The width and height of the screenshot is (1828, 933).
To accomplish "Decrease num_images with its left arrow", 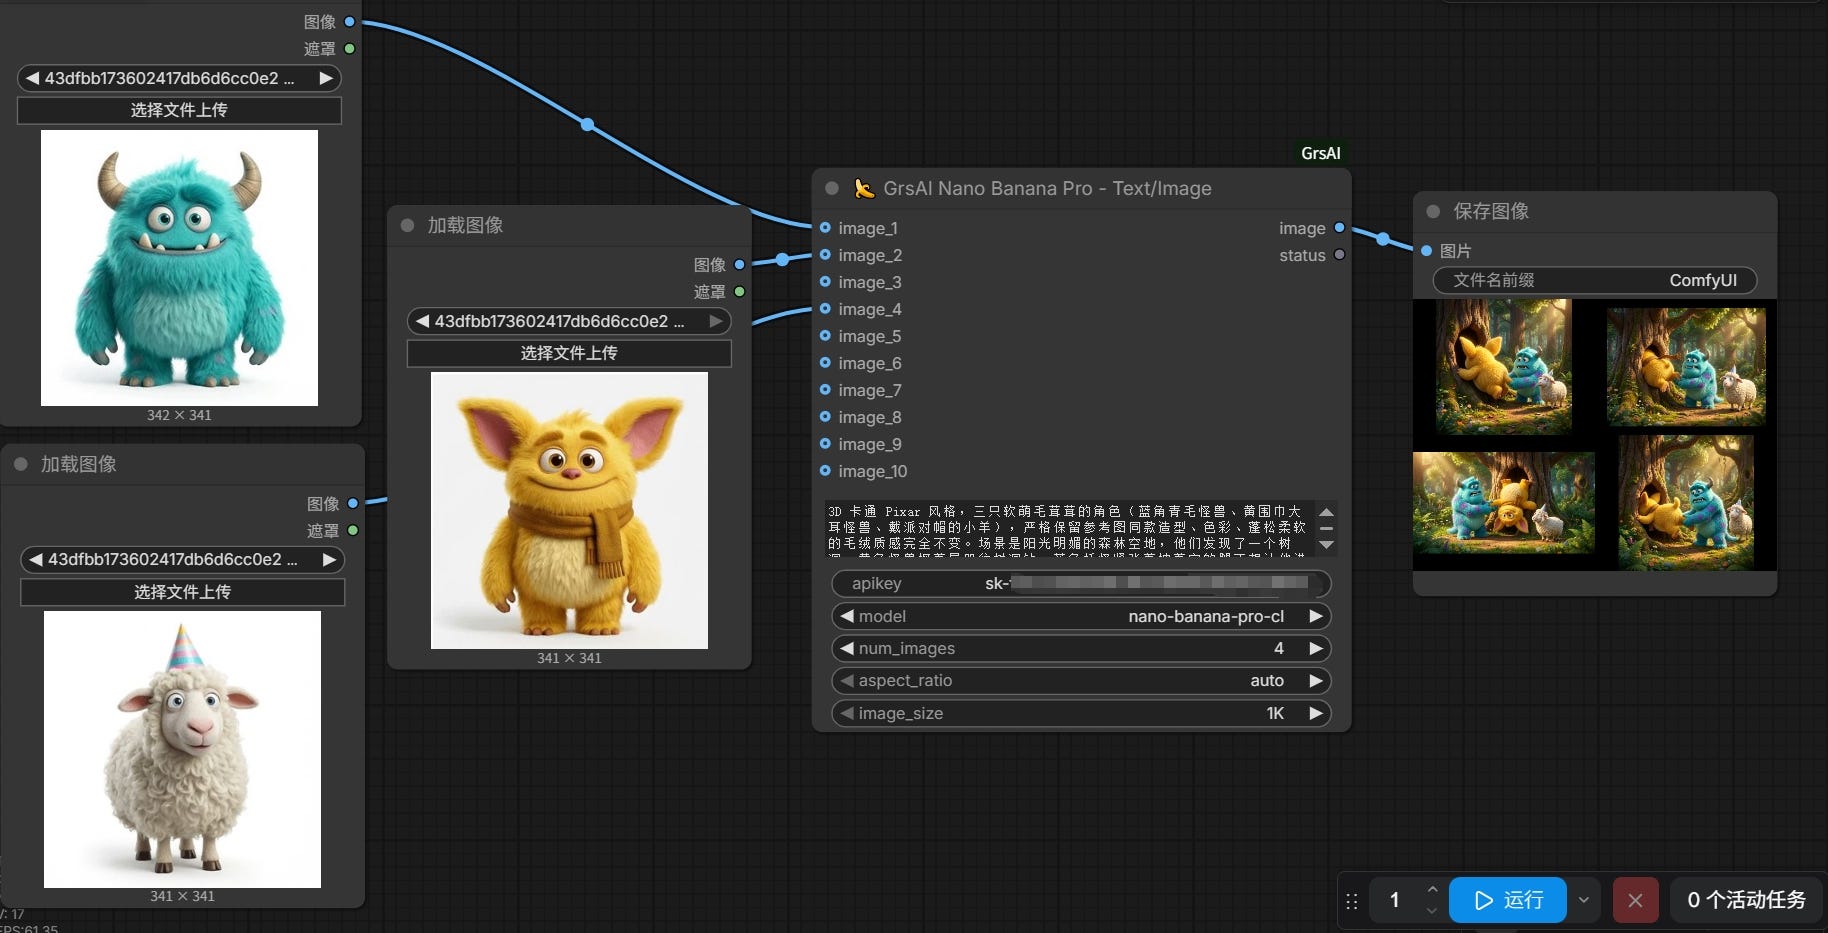I will tap(847, 648).
